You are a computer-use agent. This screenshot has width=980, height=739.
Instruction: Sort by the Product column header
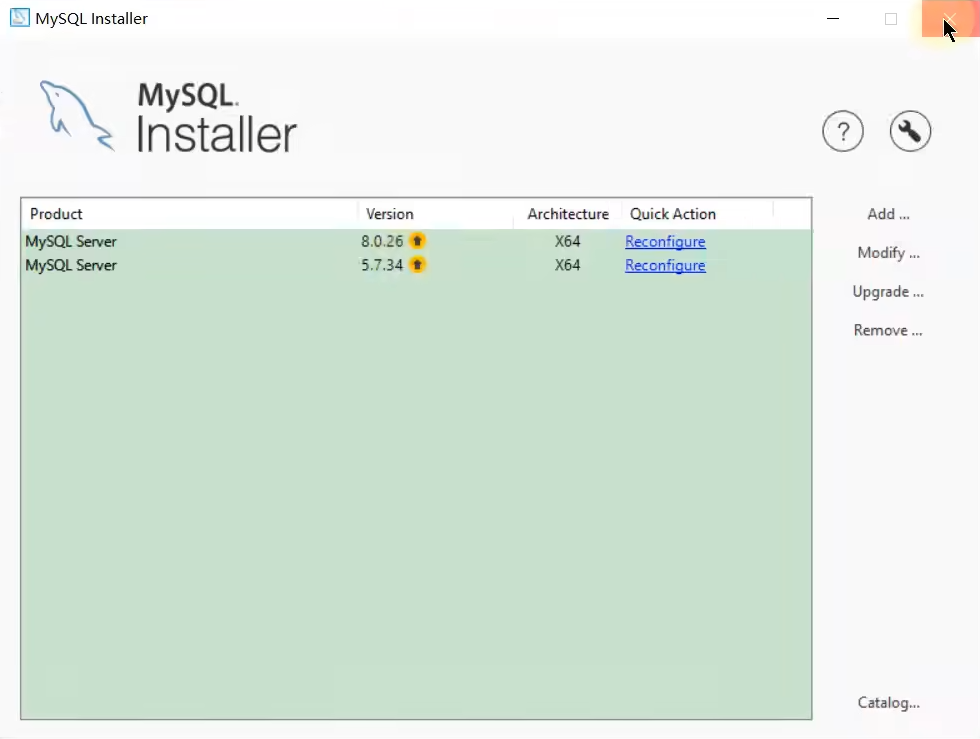coord(189,214)
